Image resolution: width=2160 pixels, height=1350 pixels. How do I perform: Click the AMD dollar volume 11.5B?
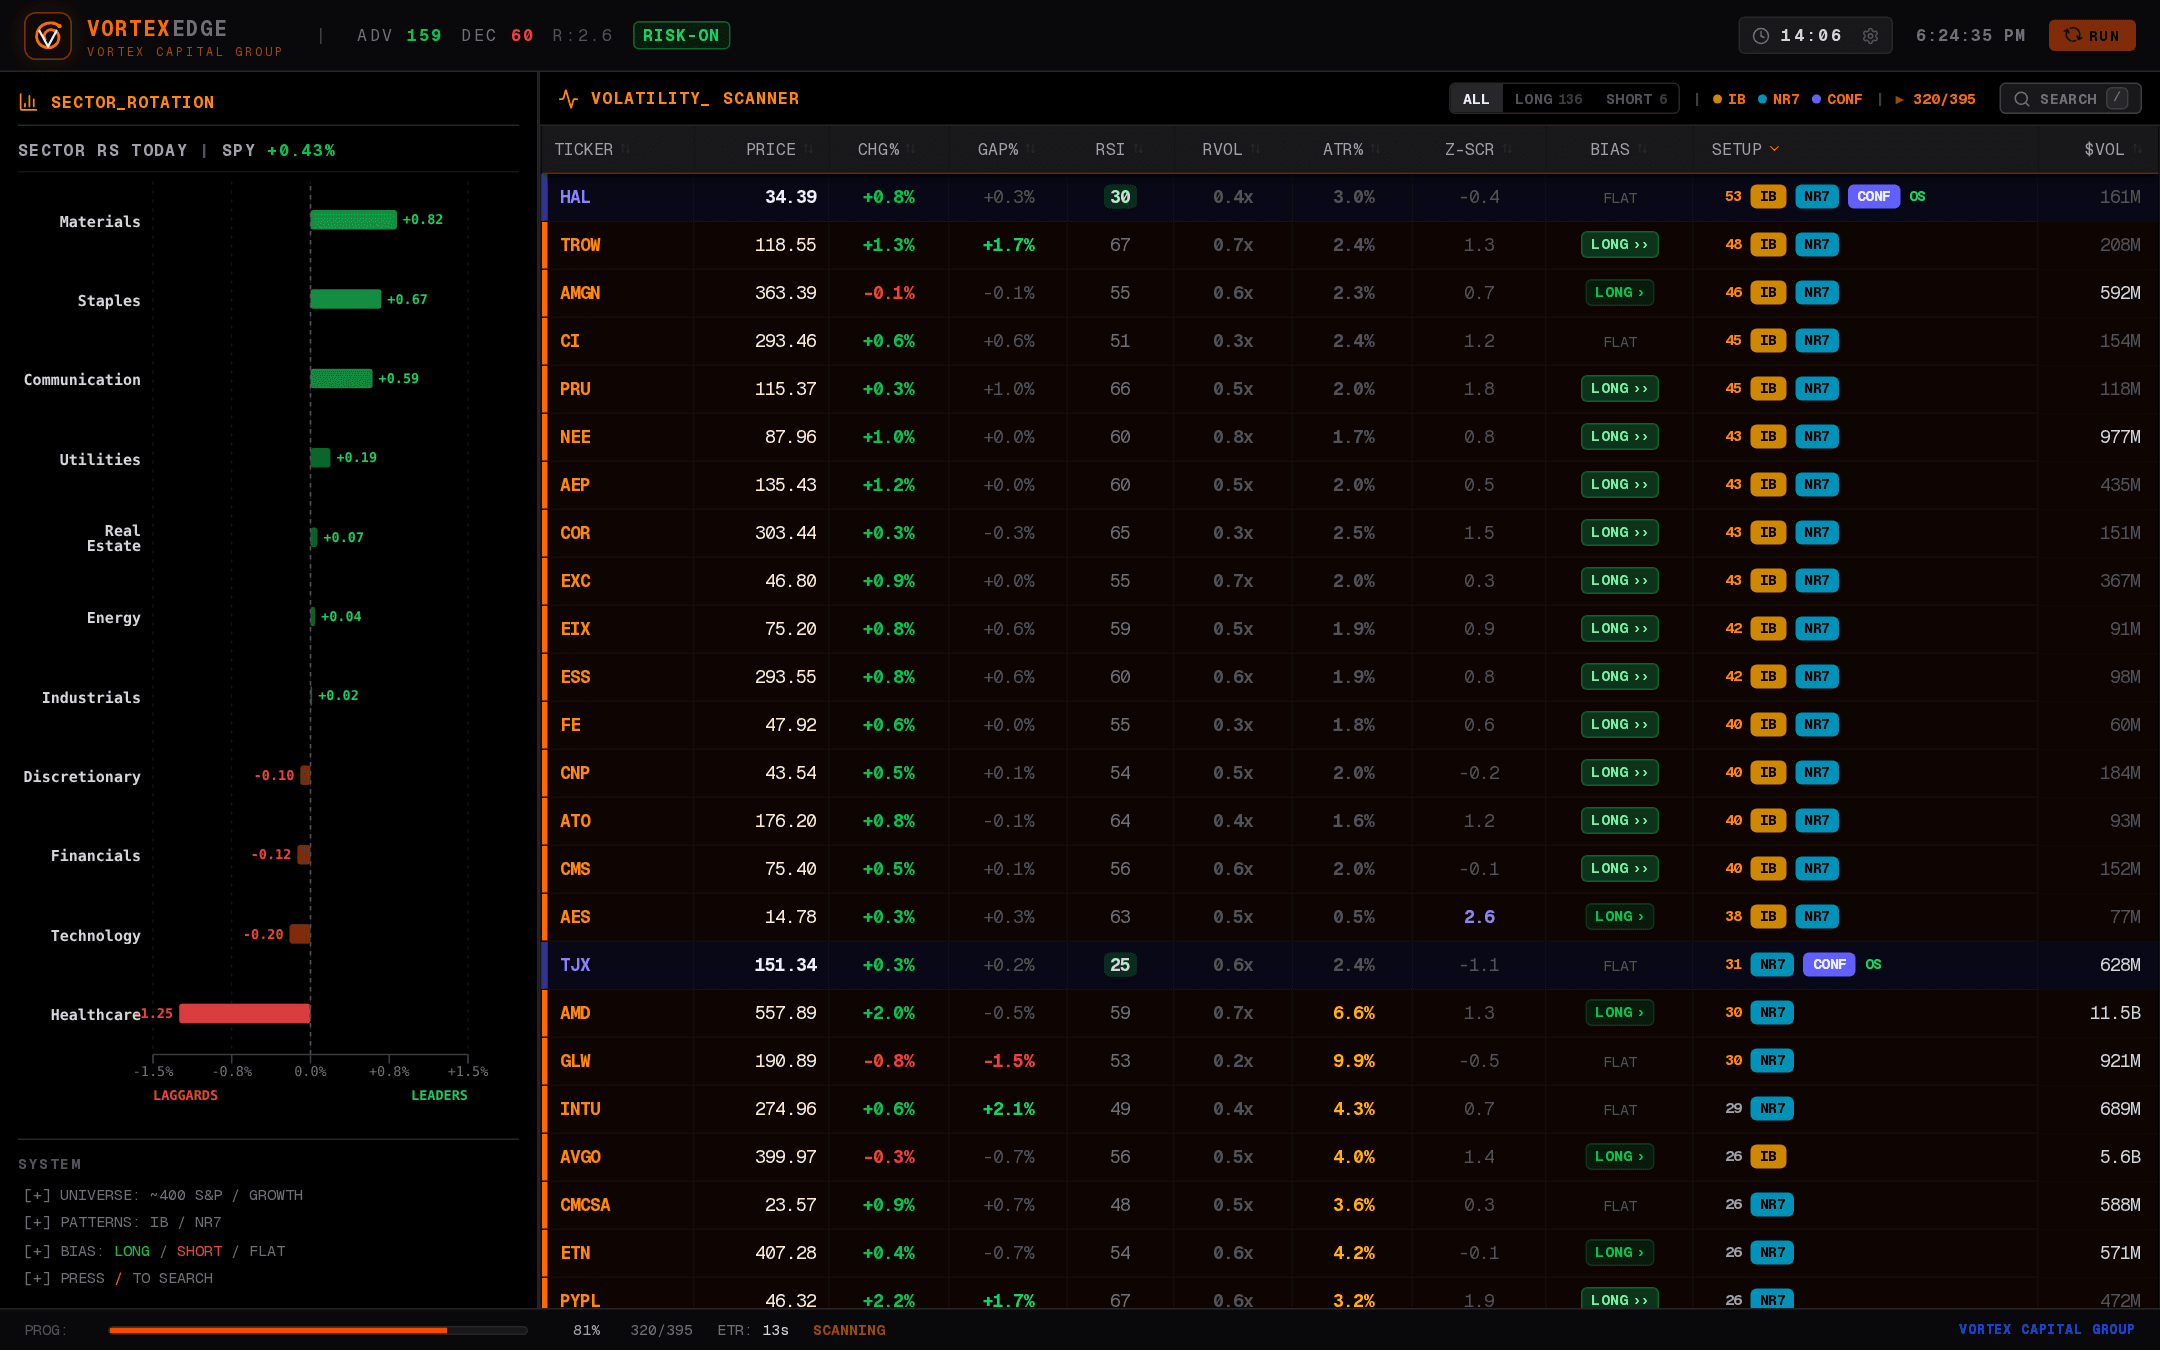pos(2115,1013)
